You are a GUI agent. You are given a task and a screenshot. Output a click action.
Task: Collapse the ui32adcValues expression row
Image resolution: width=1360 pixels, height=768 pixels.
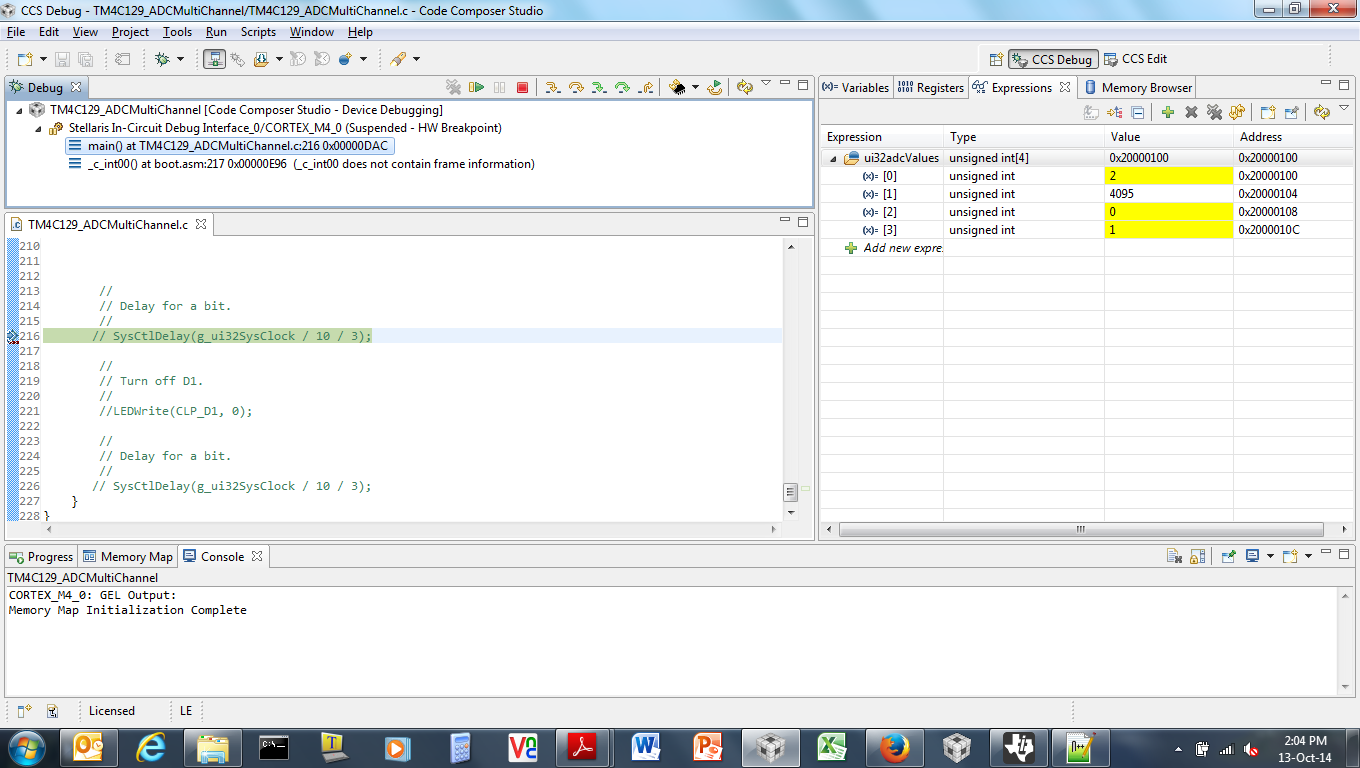tap(833, 158)
